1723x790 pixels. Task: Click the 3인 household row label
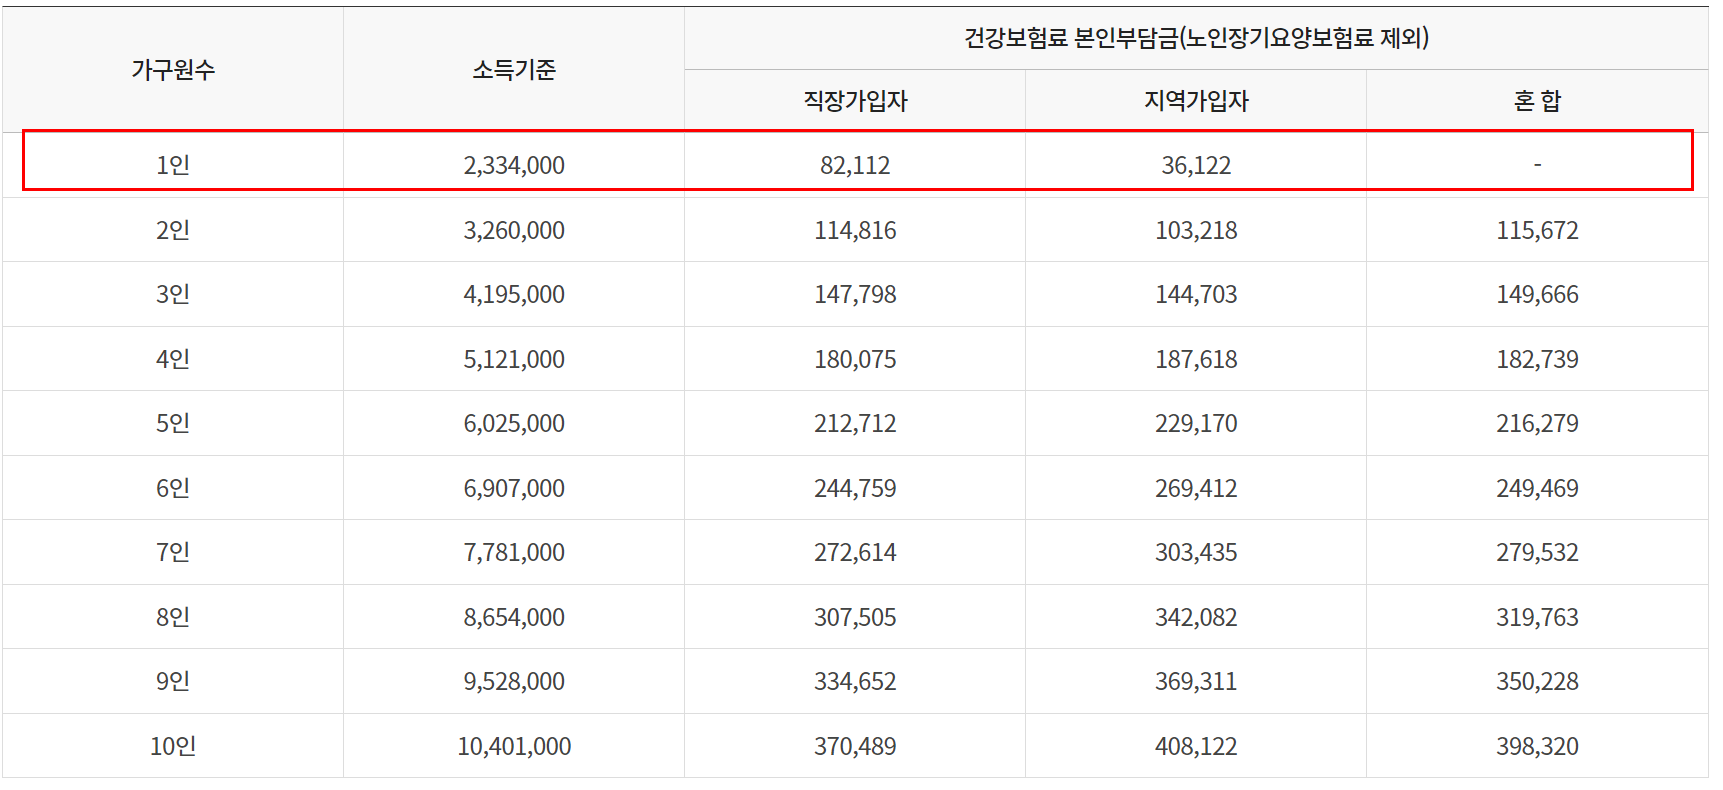coord(173,294)
